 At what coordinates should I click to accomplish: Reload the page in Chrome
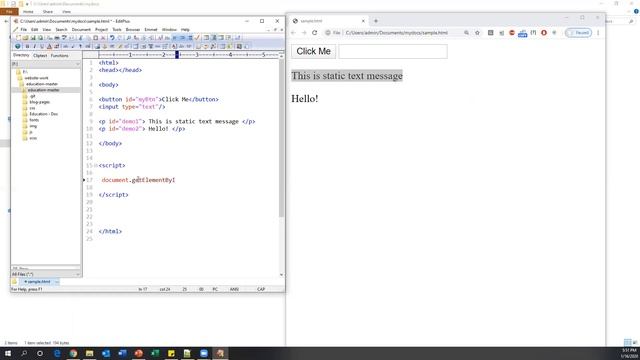click(314, 33)
